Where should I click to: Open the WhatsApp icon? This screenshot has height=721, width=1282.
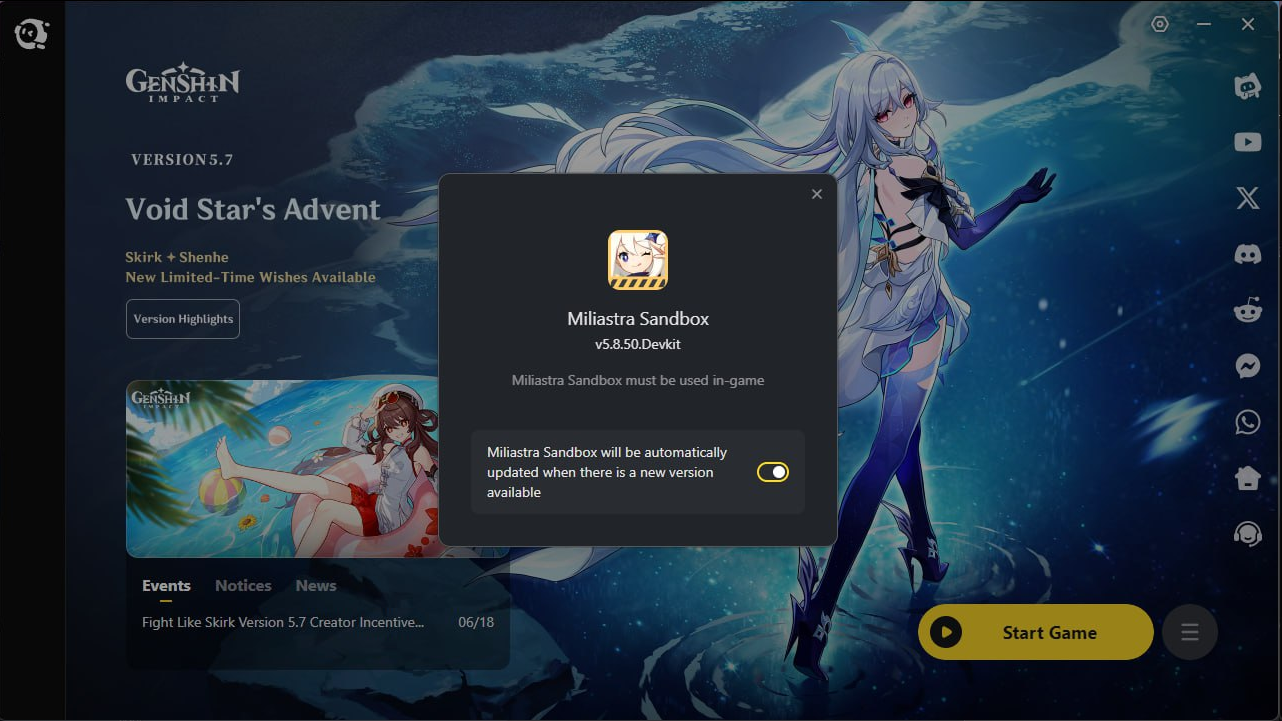(1248, 422)
